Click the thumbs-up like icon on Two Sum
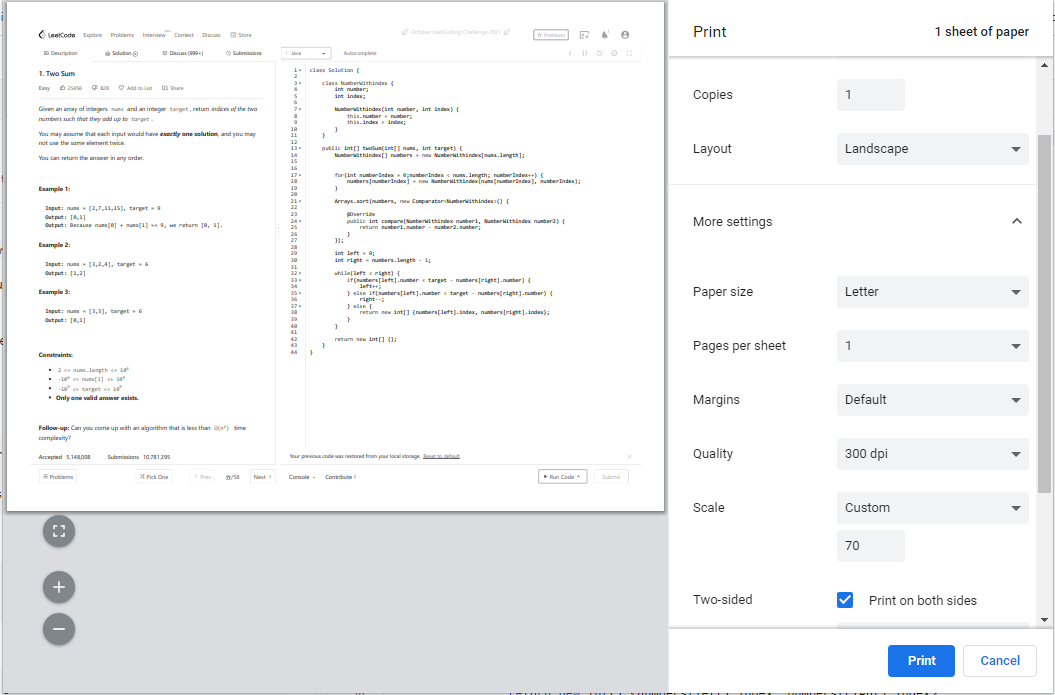The width and height of the screenshot is (1055, 695). [x=63, y=87]
